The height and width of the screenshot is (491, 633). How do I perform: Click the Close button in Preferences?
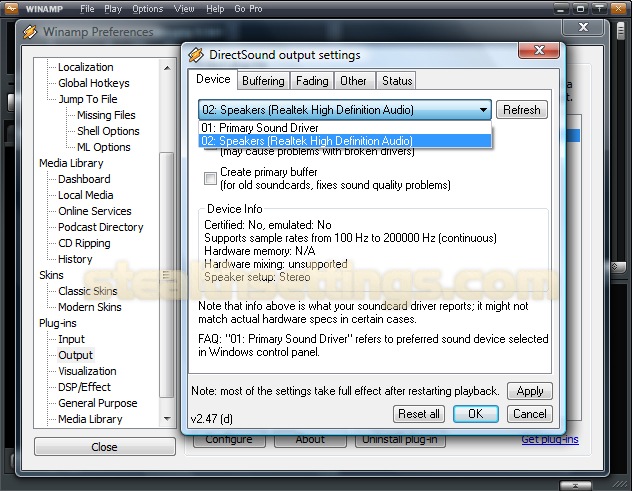105,447
